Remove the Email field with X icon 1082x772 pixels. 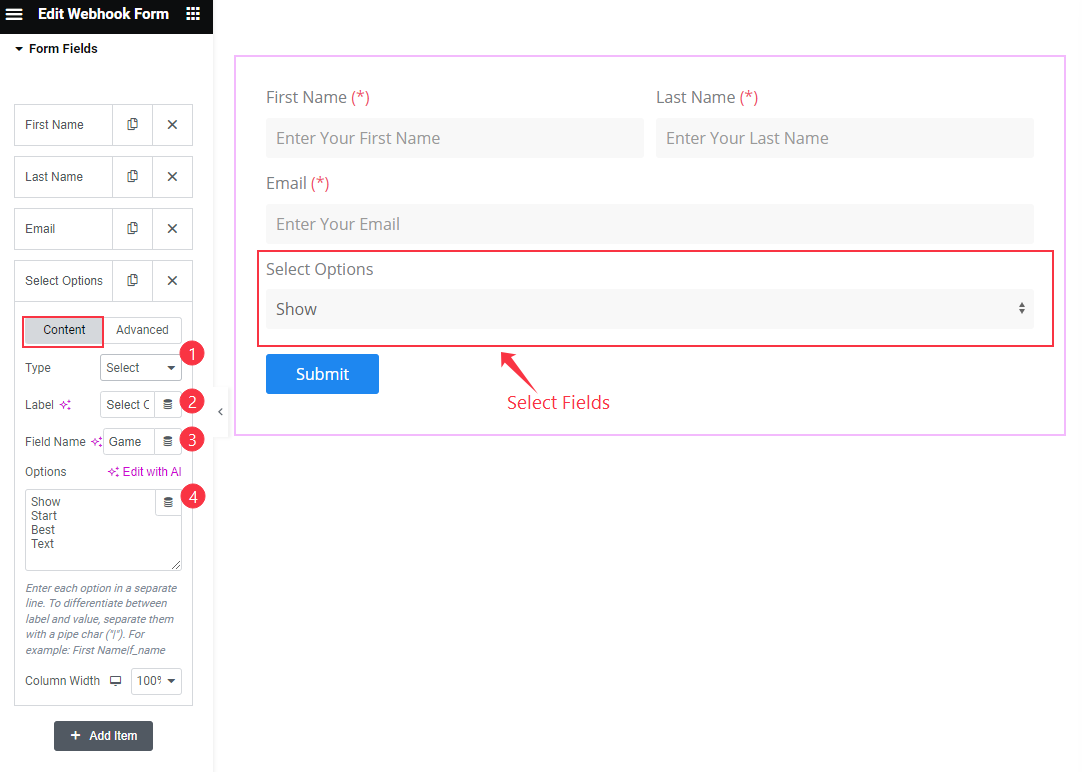tap(171, 228)
